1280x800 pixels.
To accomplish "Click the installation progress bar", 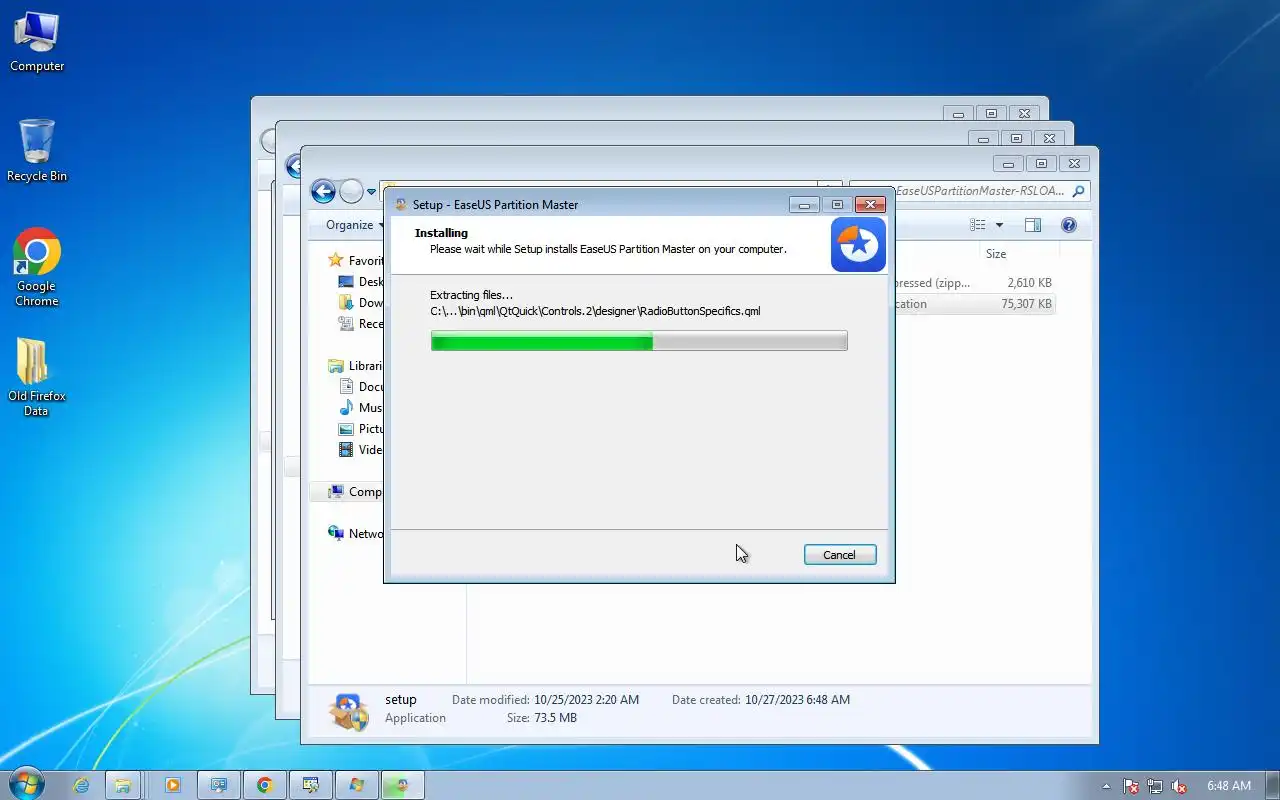I will tap(639, 341).
